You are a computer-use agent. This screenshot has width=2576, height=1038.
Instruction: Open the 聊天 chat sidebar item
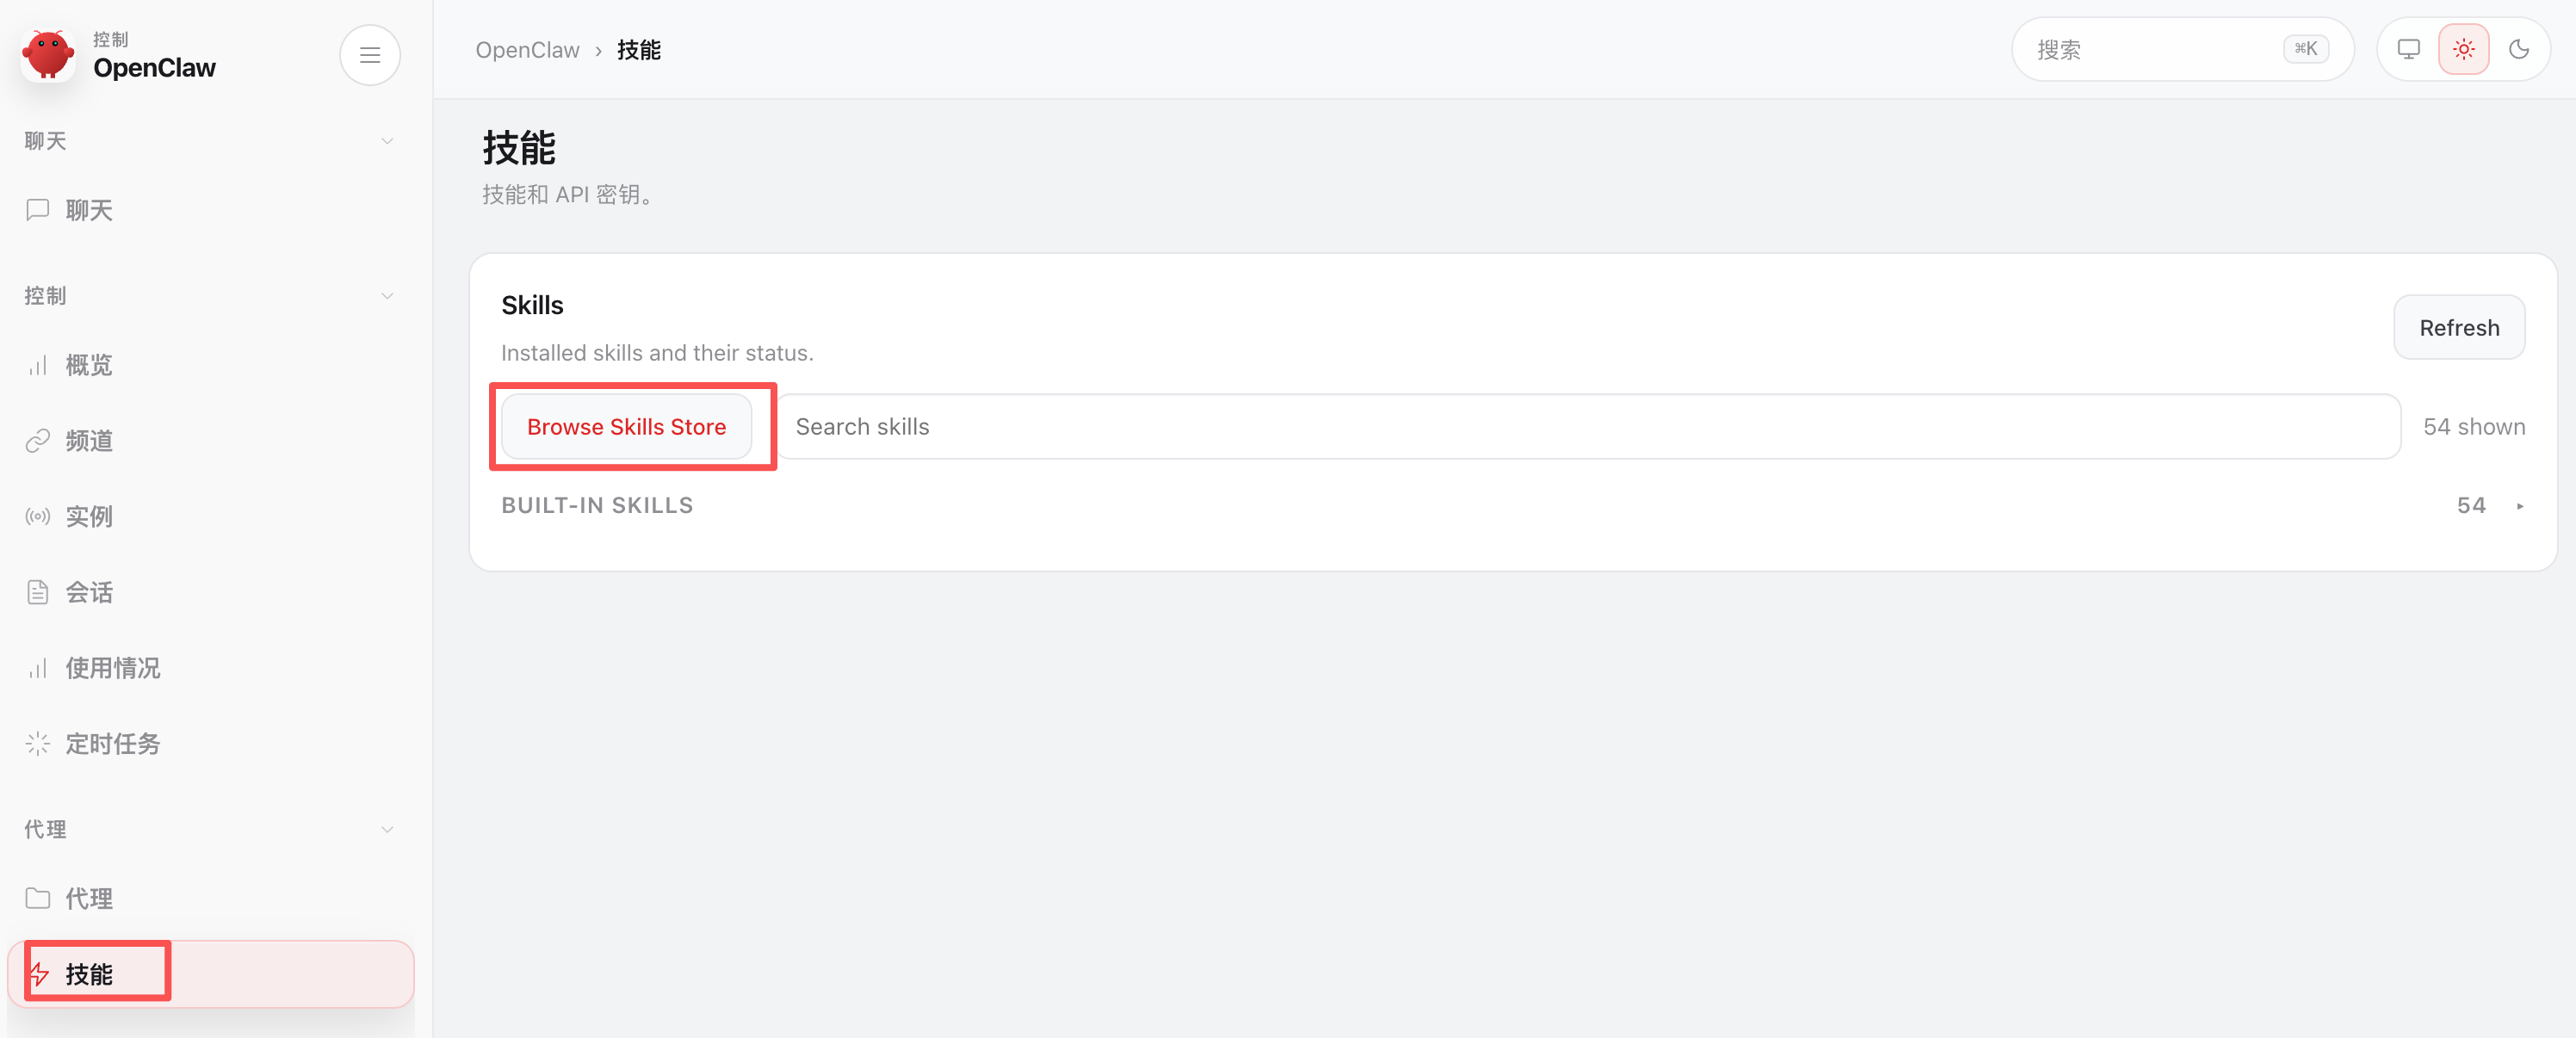point(89,210)
